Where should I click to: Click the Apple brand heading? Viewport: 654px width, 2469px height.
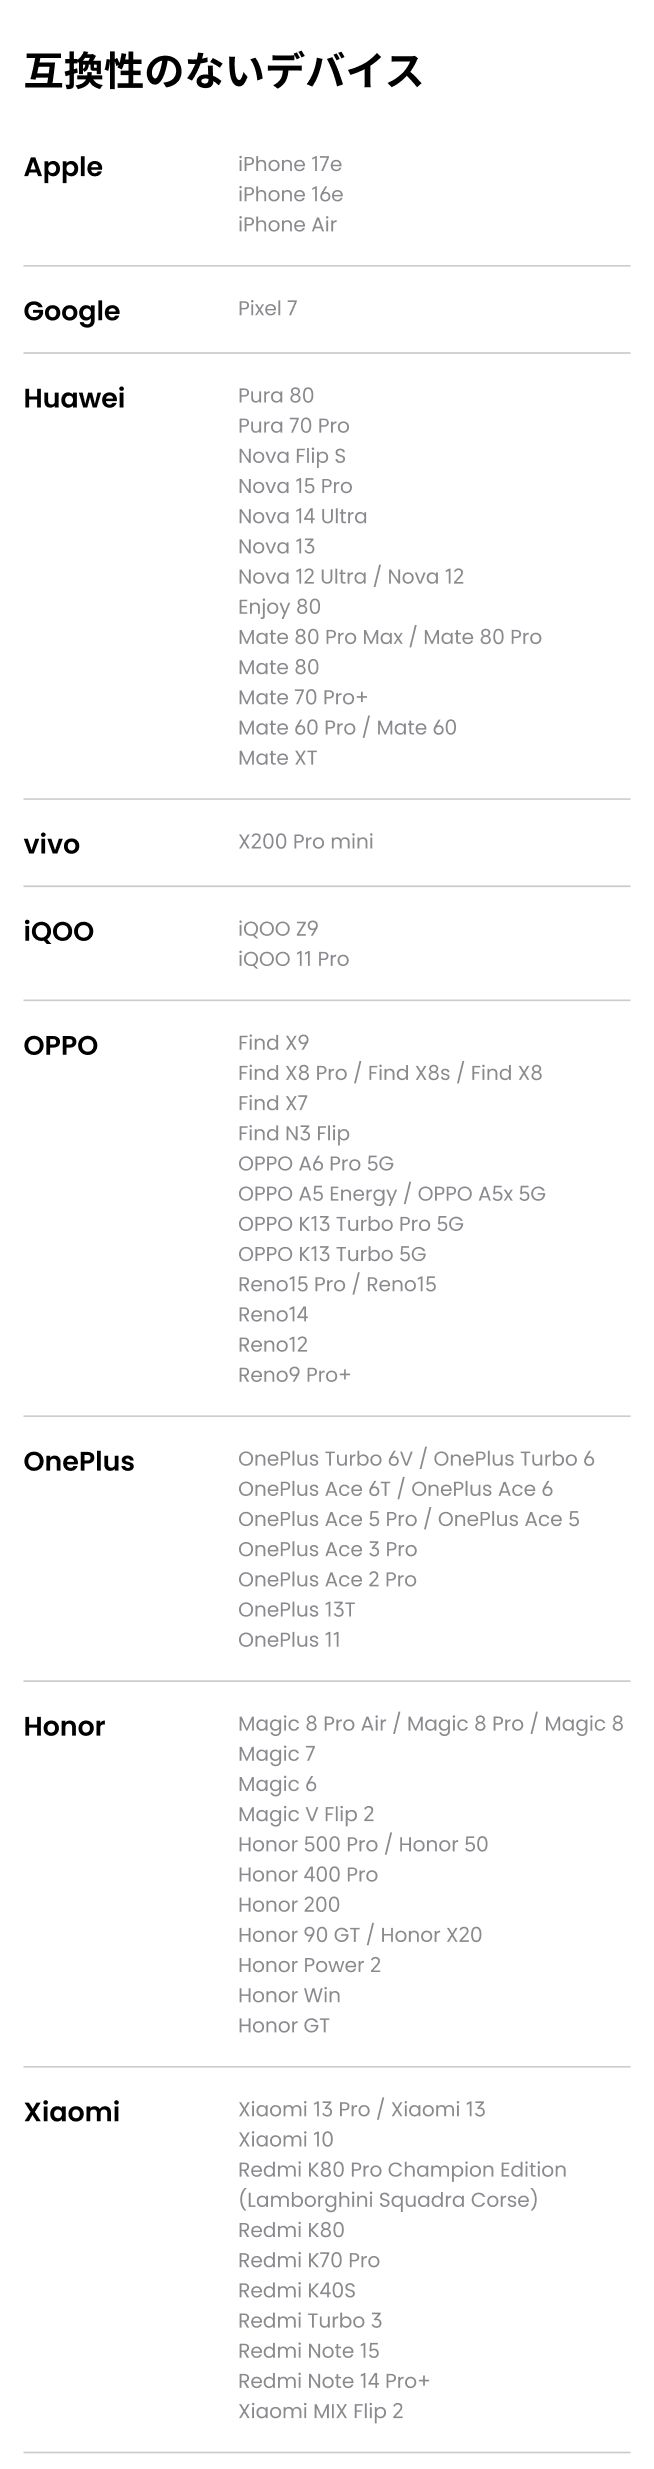63,167
